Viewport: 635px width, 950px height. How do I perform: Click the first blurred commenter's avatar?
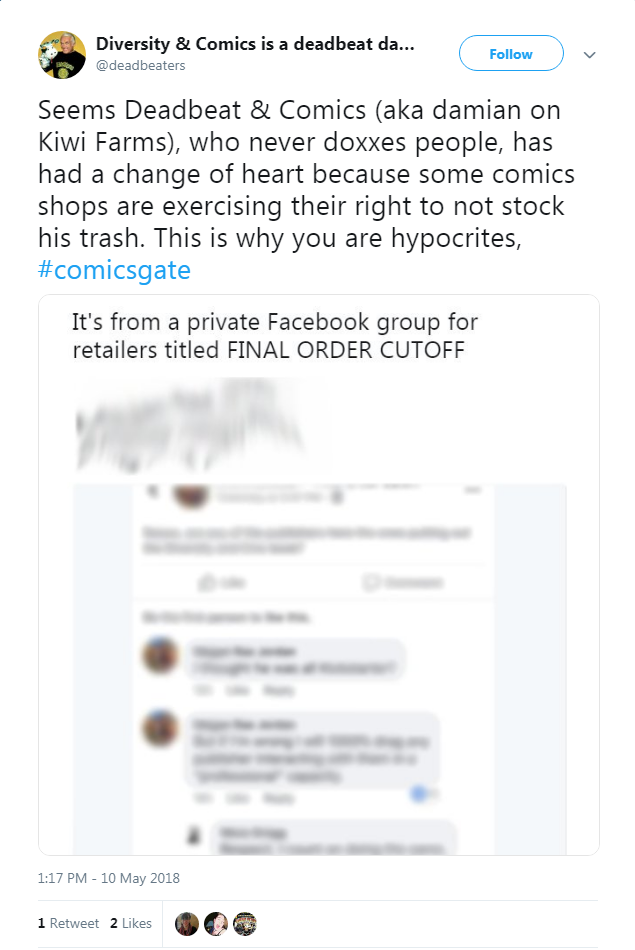[160, 655]
